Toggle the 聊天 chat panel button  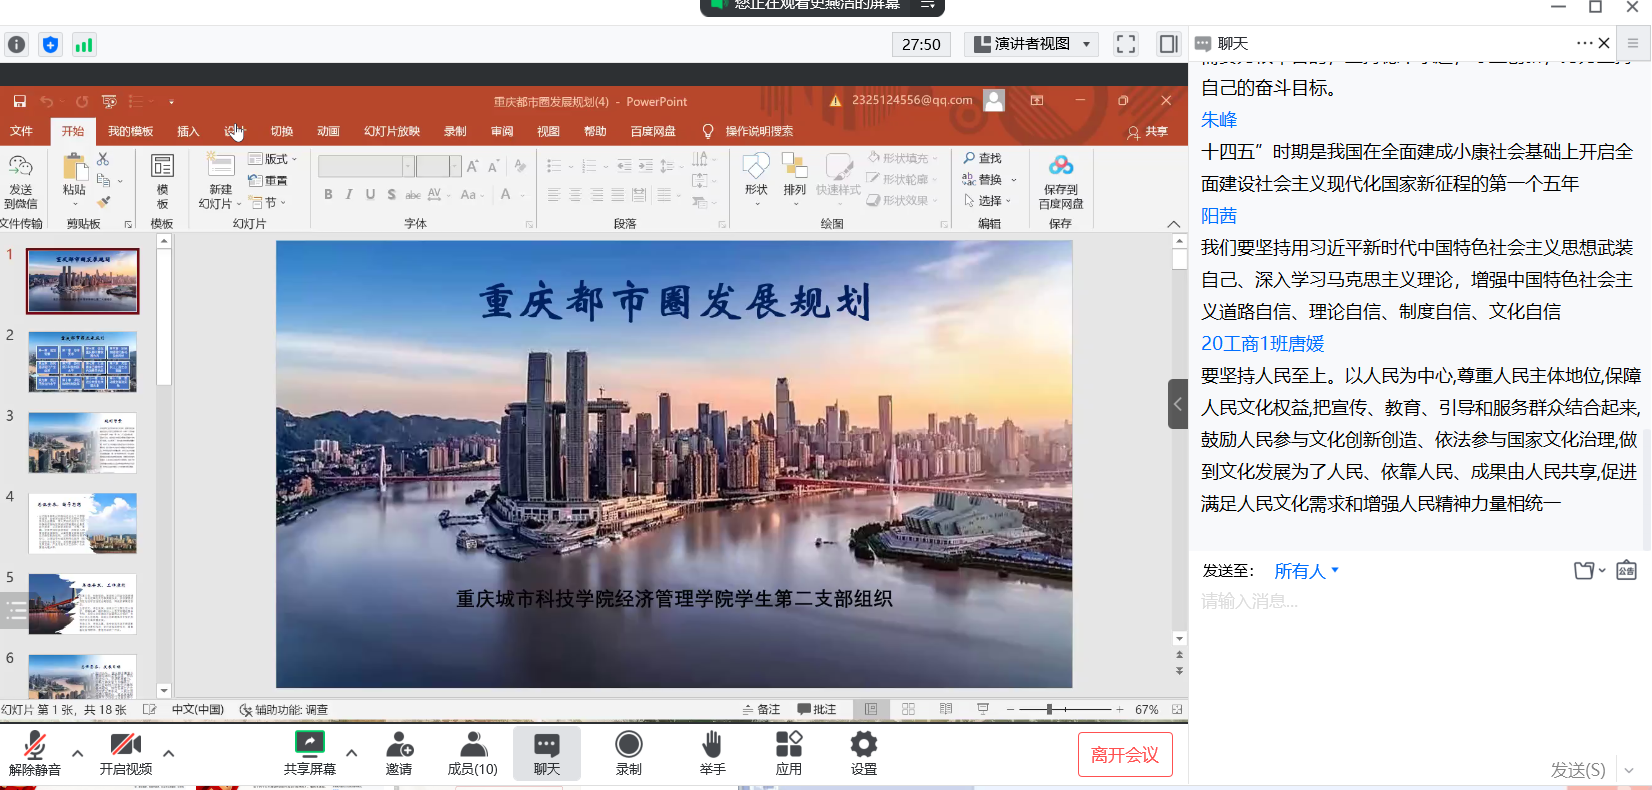pos(546,753)
